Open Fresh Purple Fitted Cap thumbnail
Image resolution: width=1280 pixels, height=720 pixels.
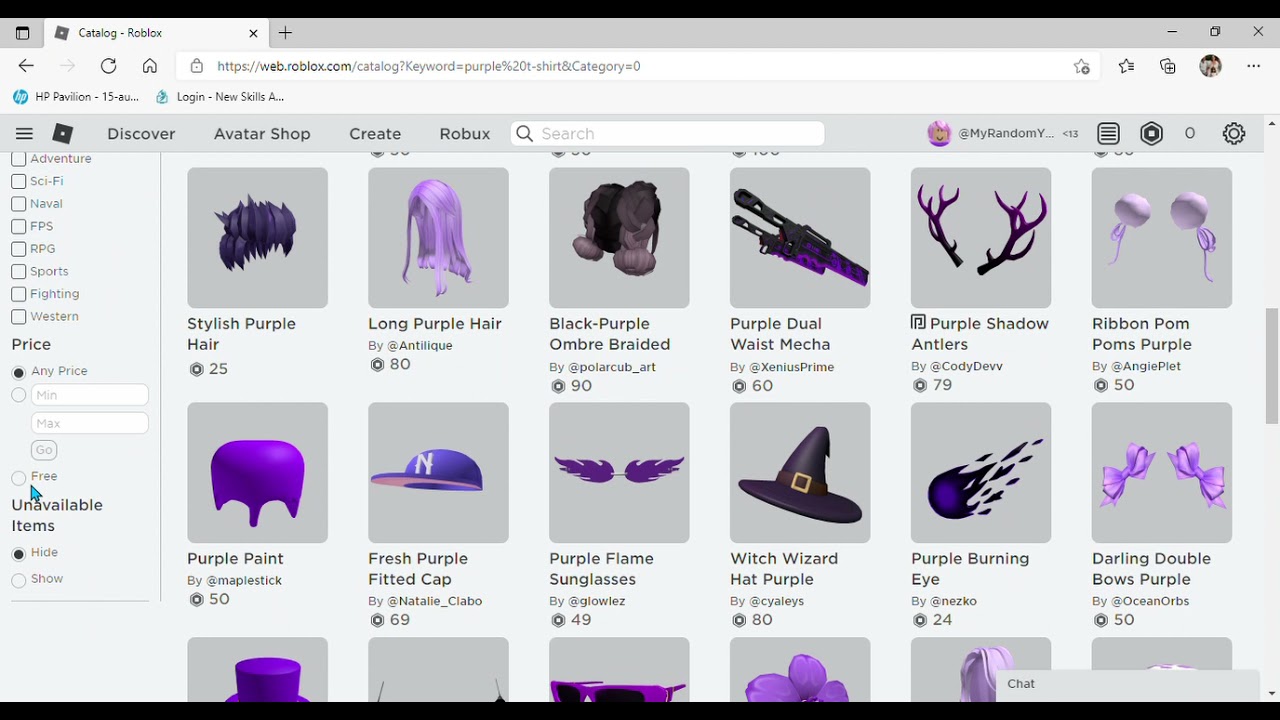438,473
